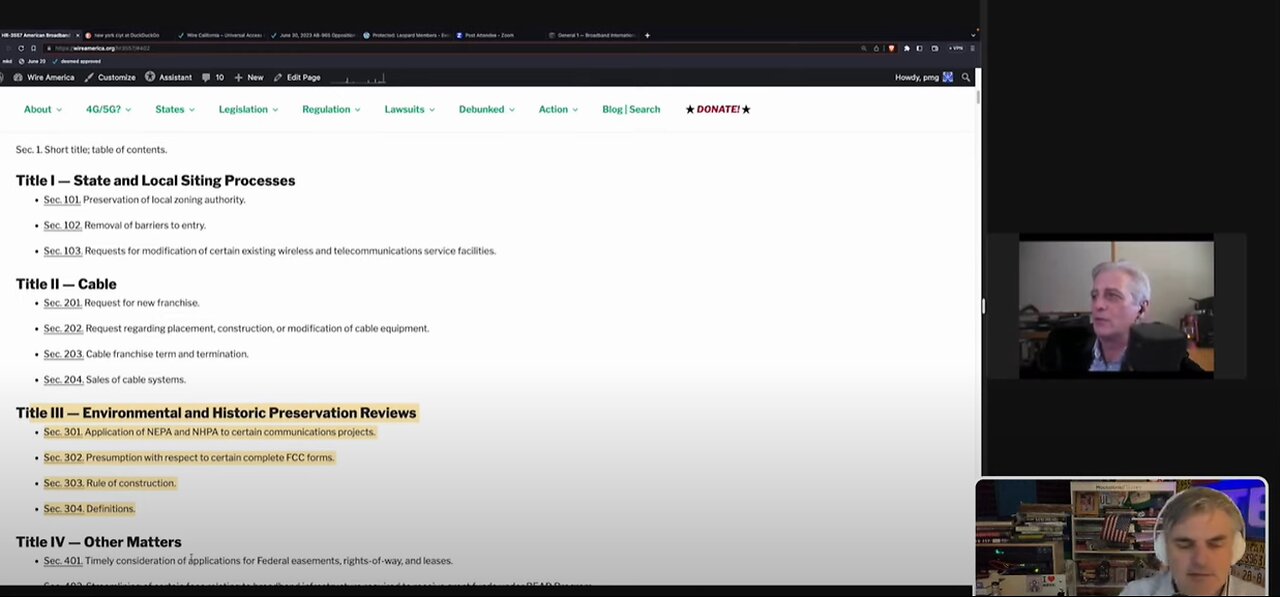Click the WordPress search magnifier icon
Image resolution: width=1280 pixels, height=597 pixels.
pyautogui.click(x=966, y=77)
